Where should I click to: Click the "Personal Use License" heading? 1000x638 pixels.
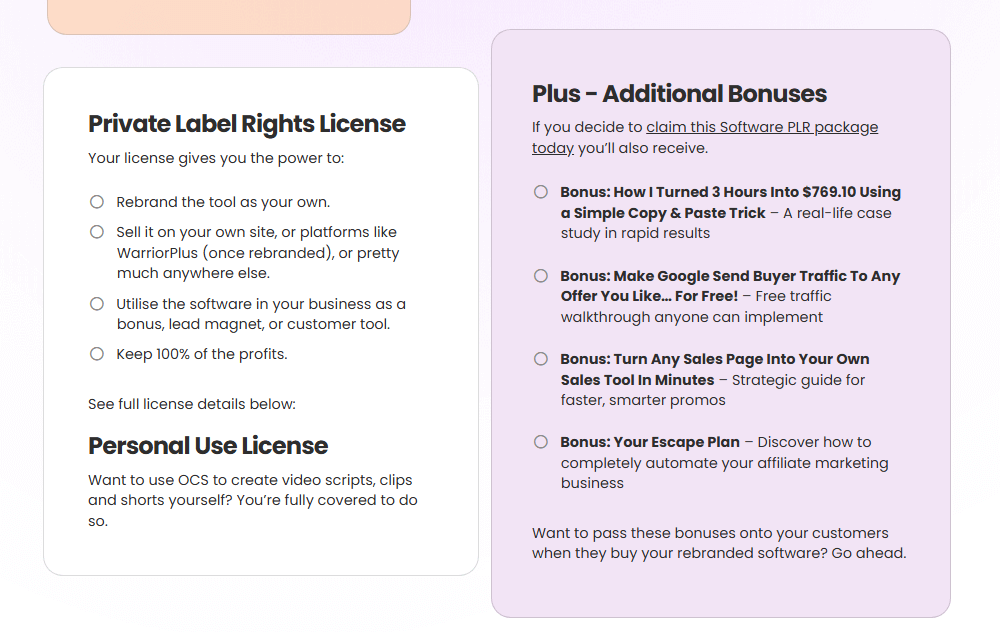(x=208, y=445)
